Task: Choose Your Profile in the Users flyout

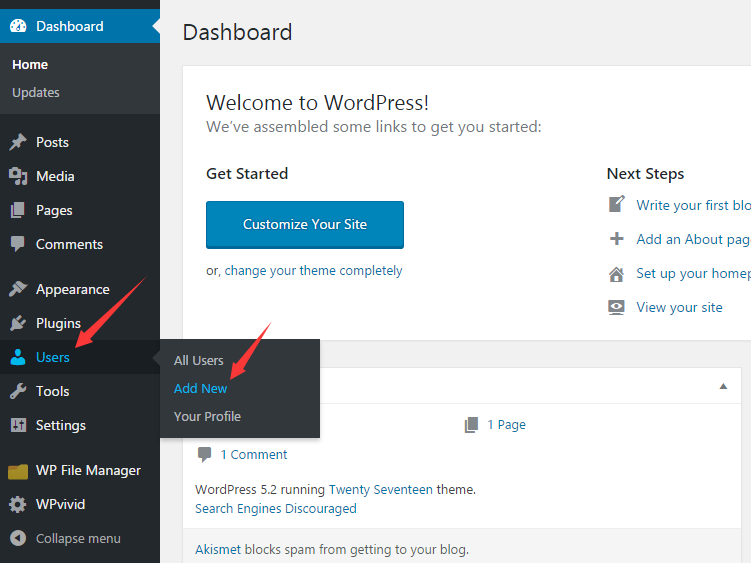Action: point(207,416)
